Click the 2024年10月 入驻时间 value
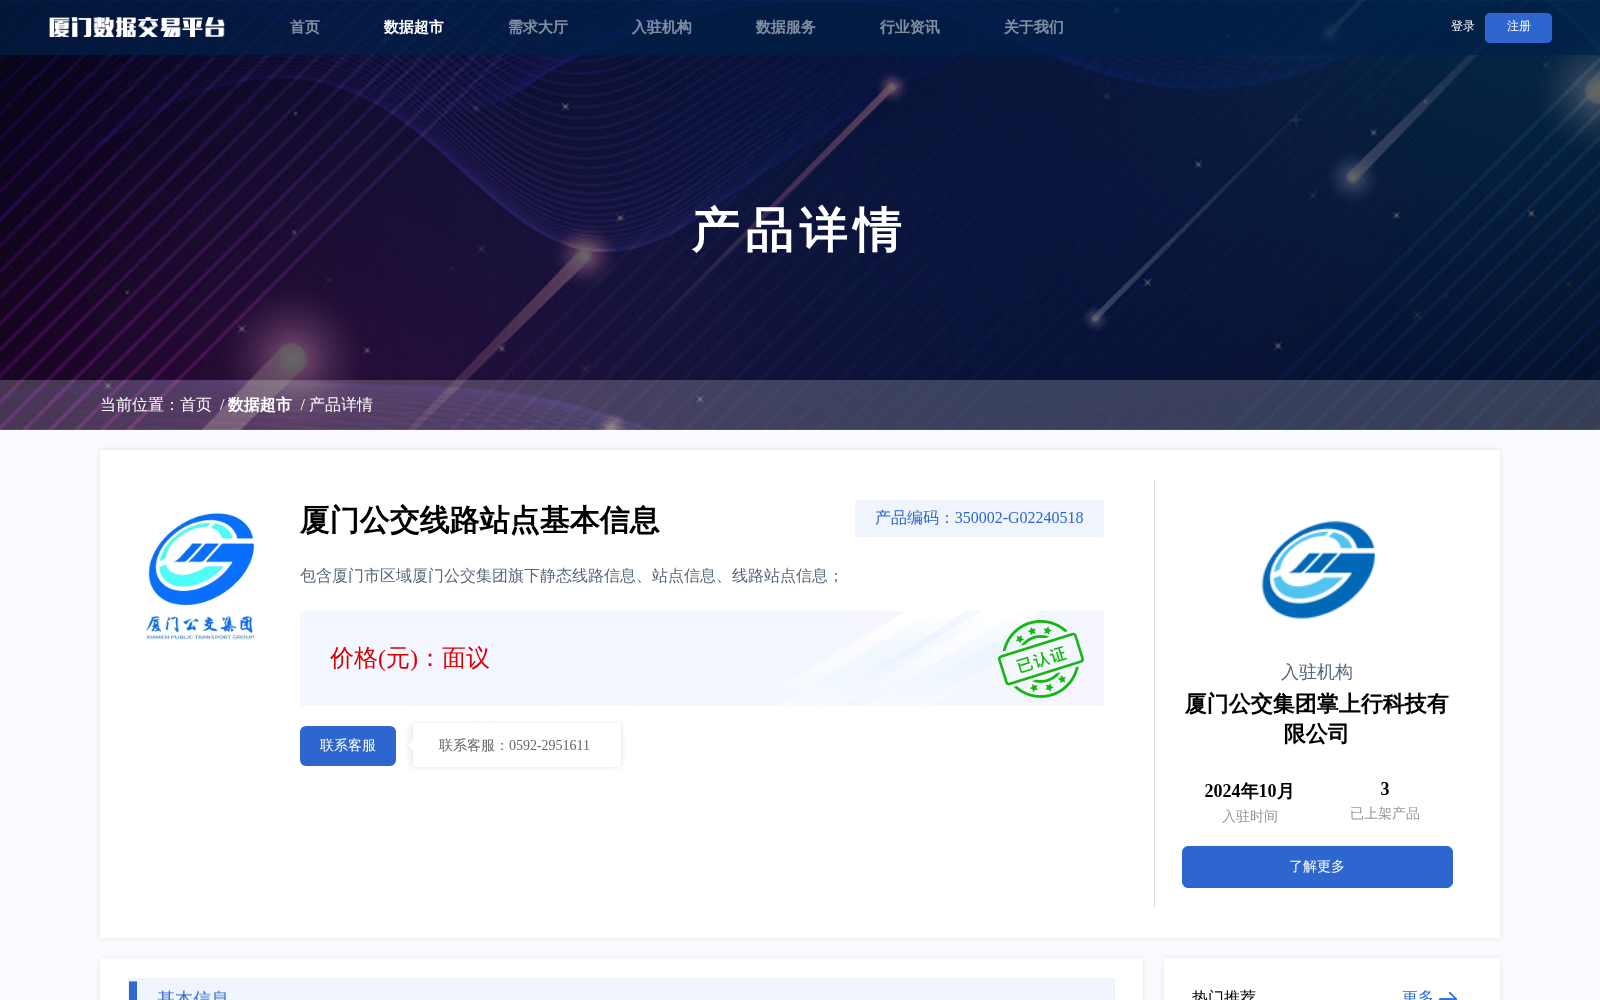Viewport: 1600px width, 1000px height. pyautogui.click(x=1249, y=791)
